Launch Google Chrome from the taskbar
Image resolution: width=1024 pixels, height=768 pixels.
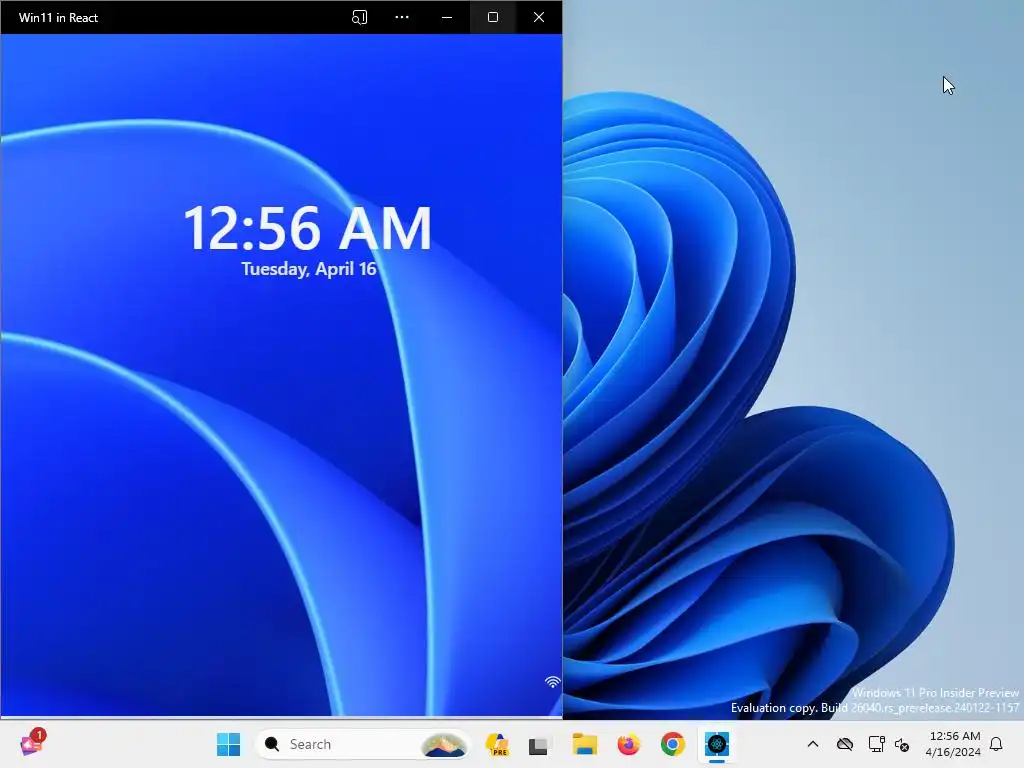673,744
